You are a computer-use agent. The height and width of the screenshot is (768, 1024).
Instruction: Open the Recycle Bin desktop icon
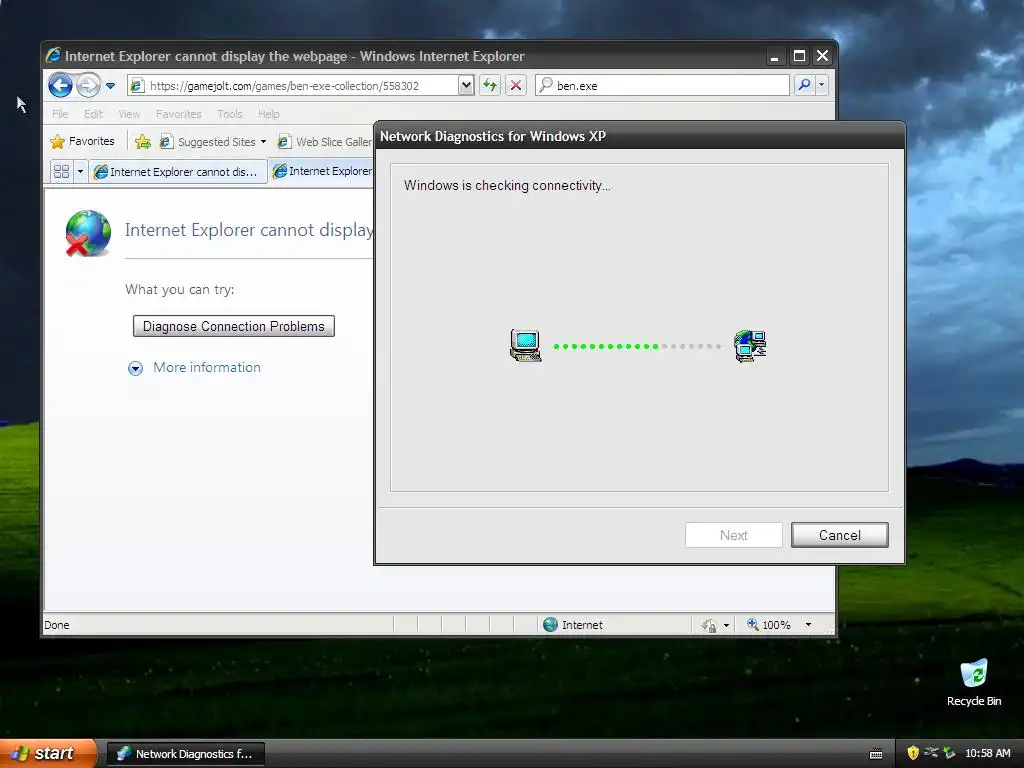974,683
